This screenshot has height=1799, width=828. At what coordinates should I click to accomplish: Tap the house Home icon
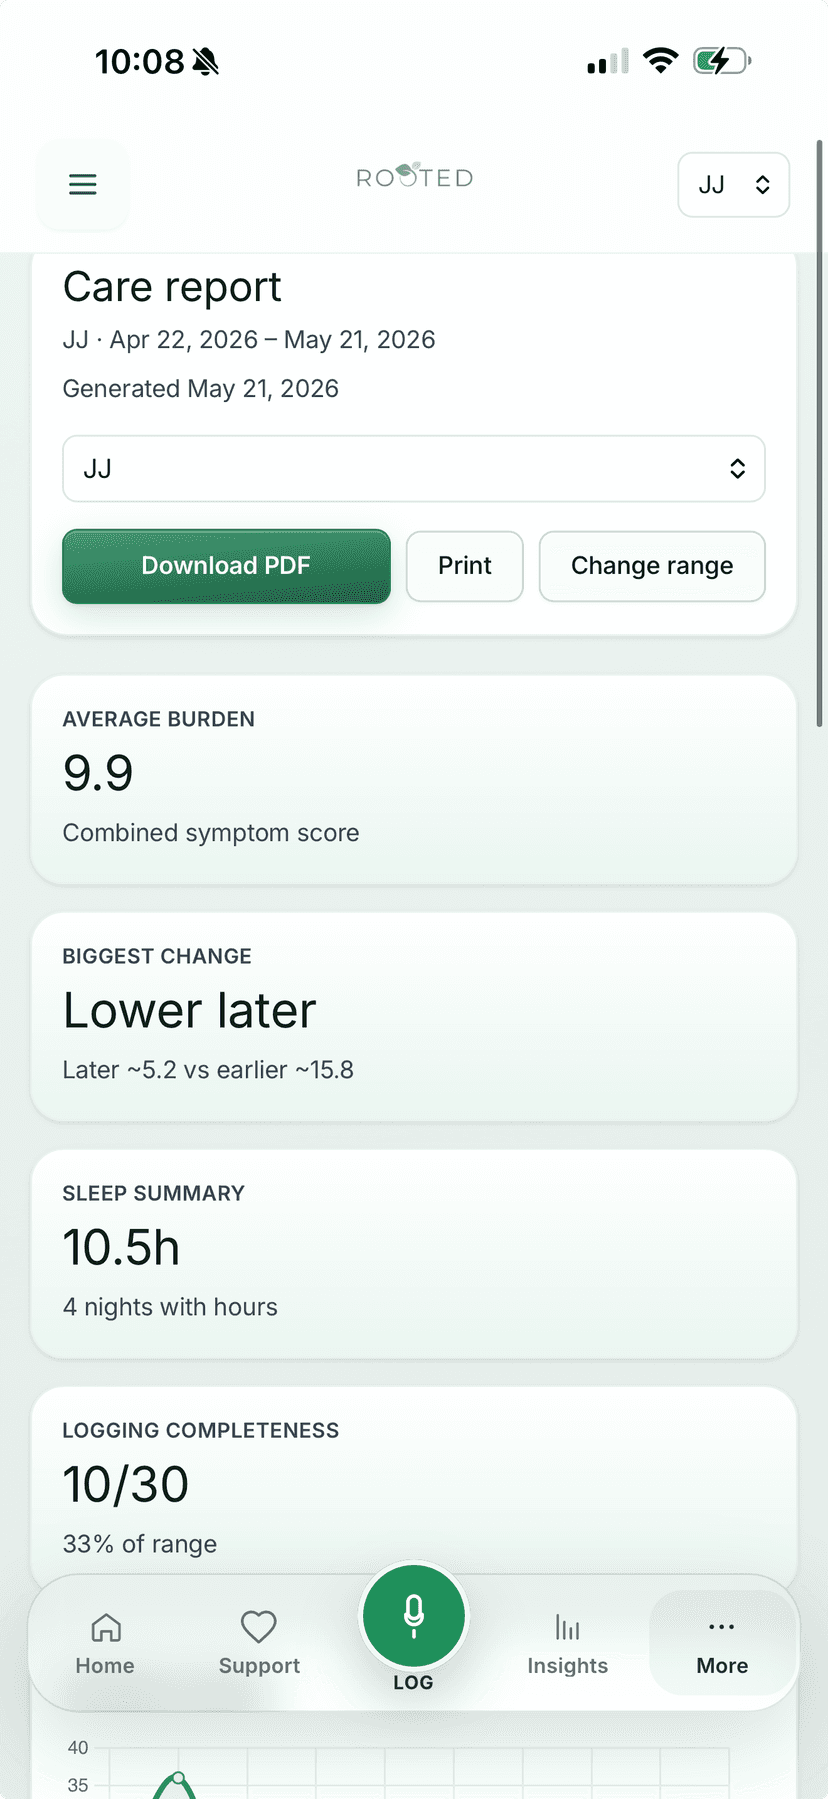(106, 1628)
